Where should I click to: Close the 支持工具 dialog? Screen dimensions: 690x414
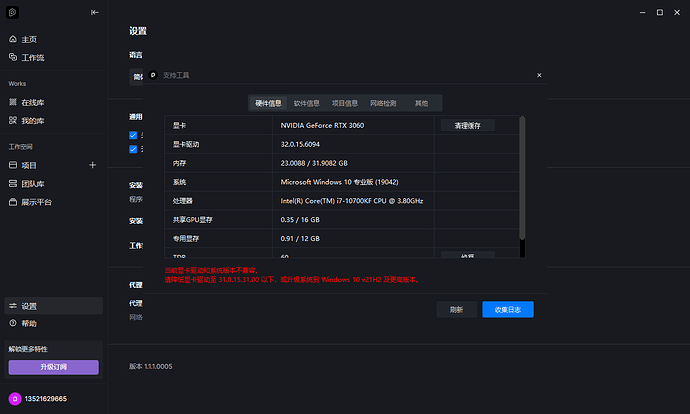pos(539,75)
